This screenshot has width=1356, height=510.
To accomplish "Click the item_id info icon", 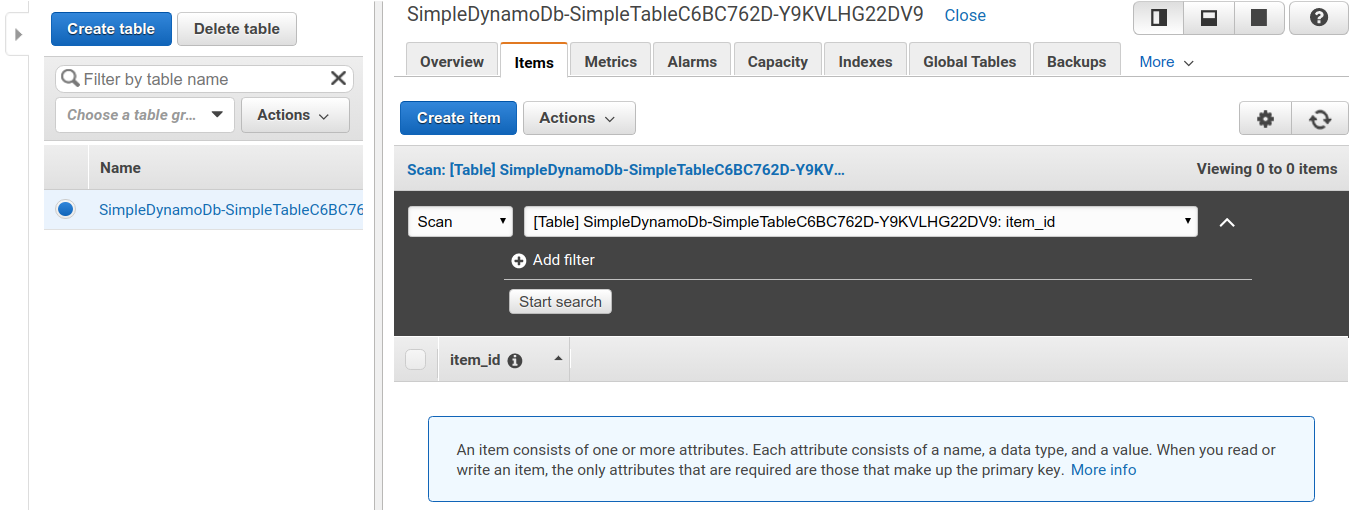I will pyautogui.click(x=515, y=361).
